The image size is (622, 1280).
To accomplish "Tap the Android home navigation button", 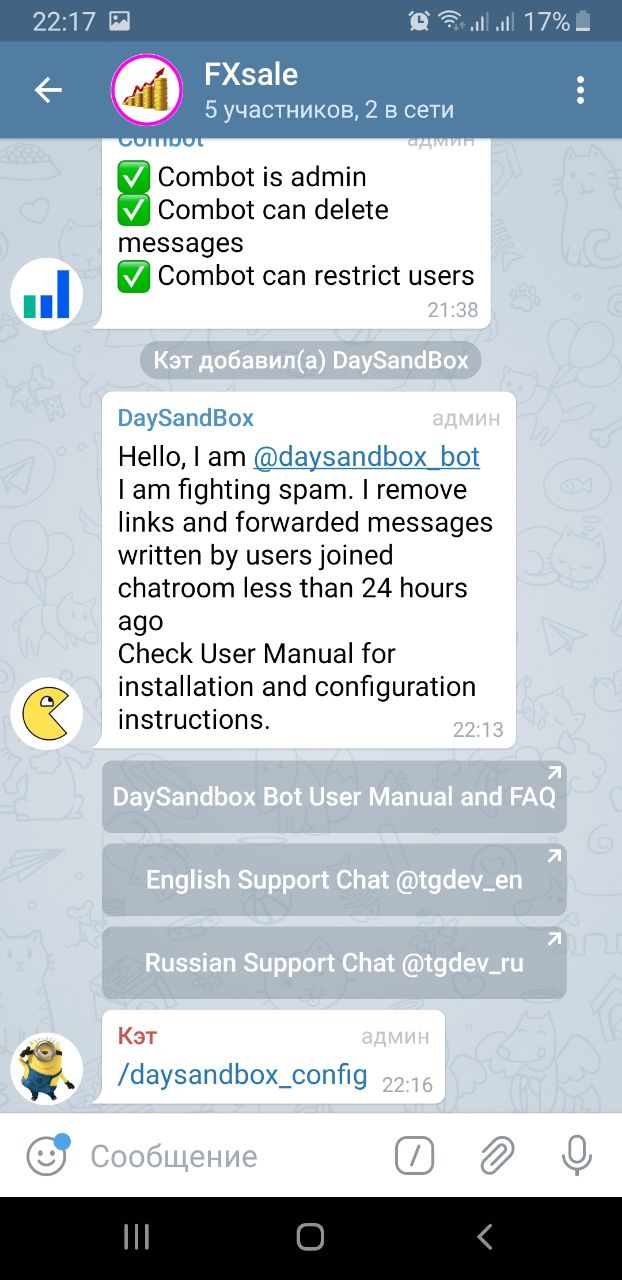I will coord(311,1237).
